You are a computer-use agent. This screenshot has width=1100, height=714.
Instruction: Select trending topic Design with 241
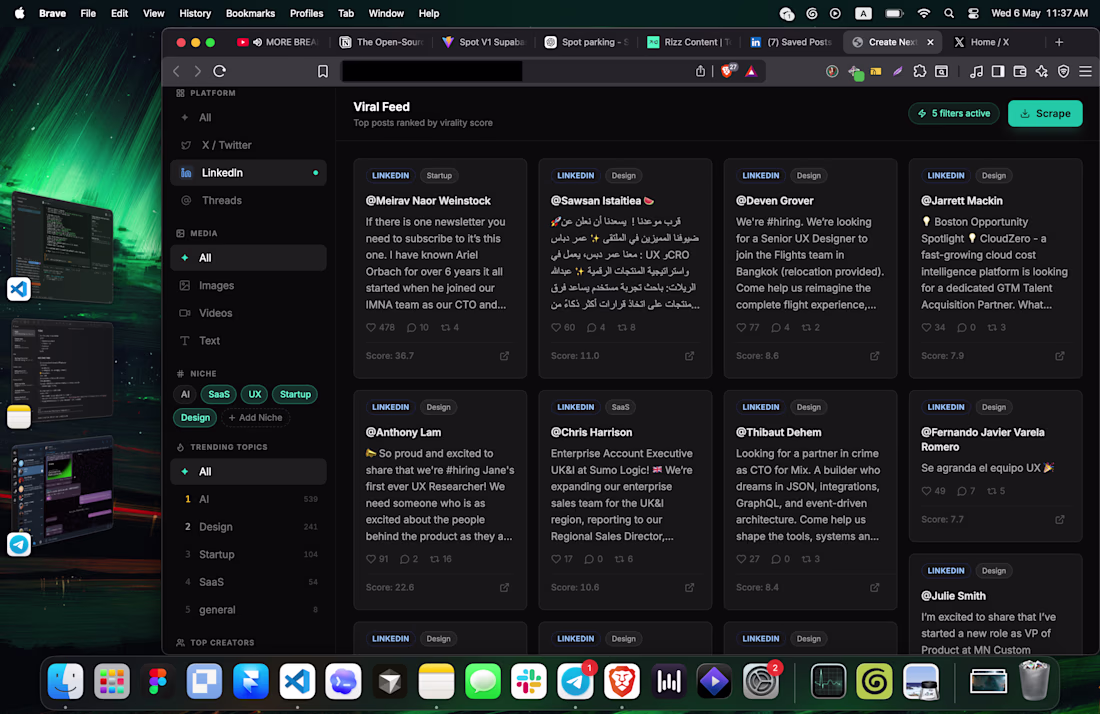pos(248,527)
